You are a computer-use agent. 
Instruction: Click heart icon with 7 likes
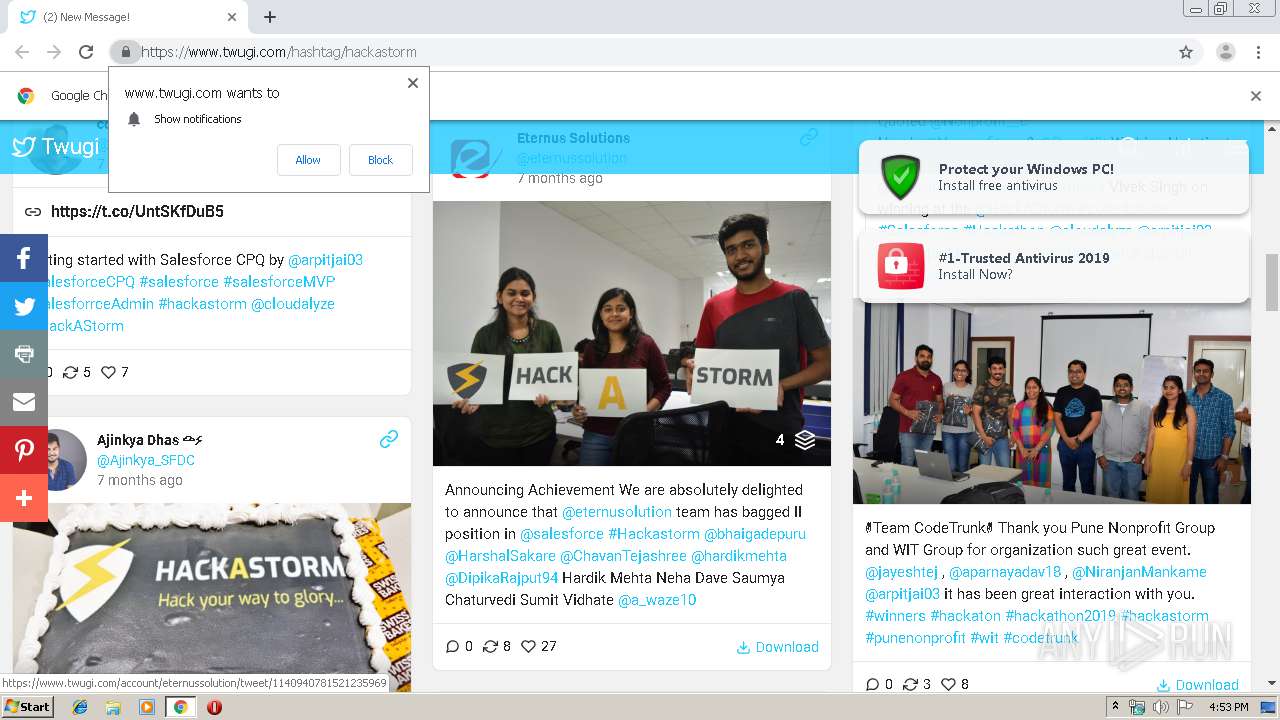coord(109,372)
